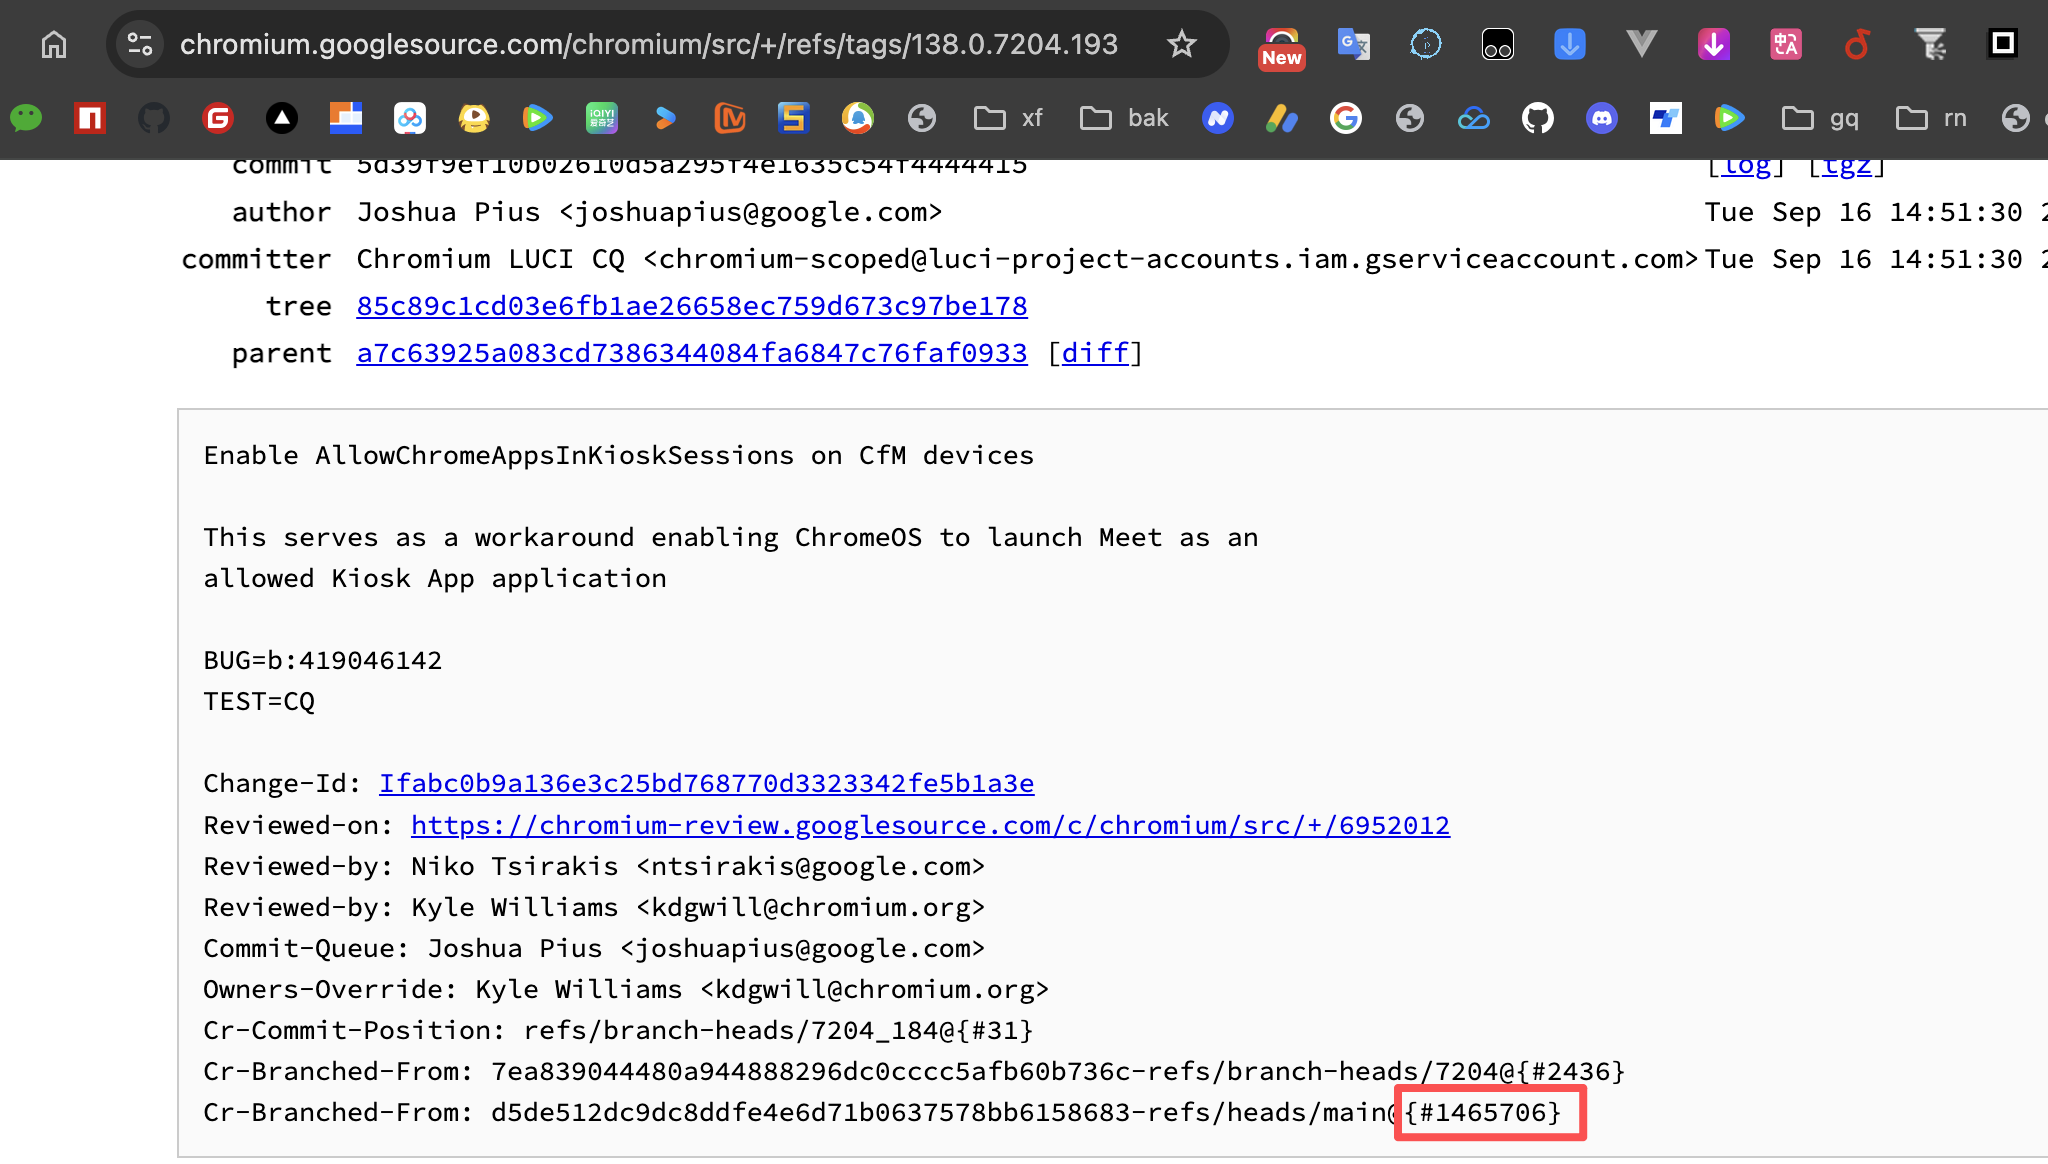Open the Tampermonkey extension icon
Image resolution: width=2048 pixels, height=1164 pixels.
(1498, 44)
